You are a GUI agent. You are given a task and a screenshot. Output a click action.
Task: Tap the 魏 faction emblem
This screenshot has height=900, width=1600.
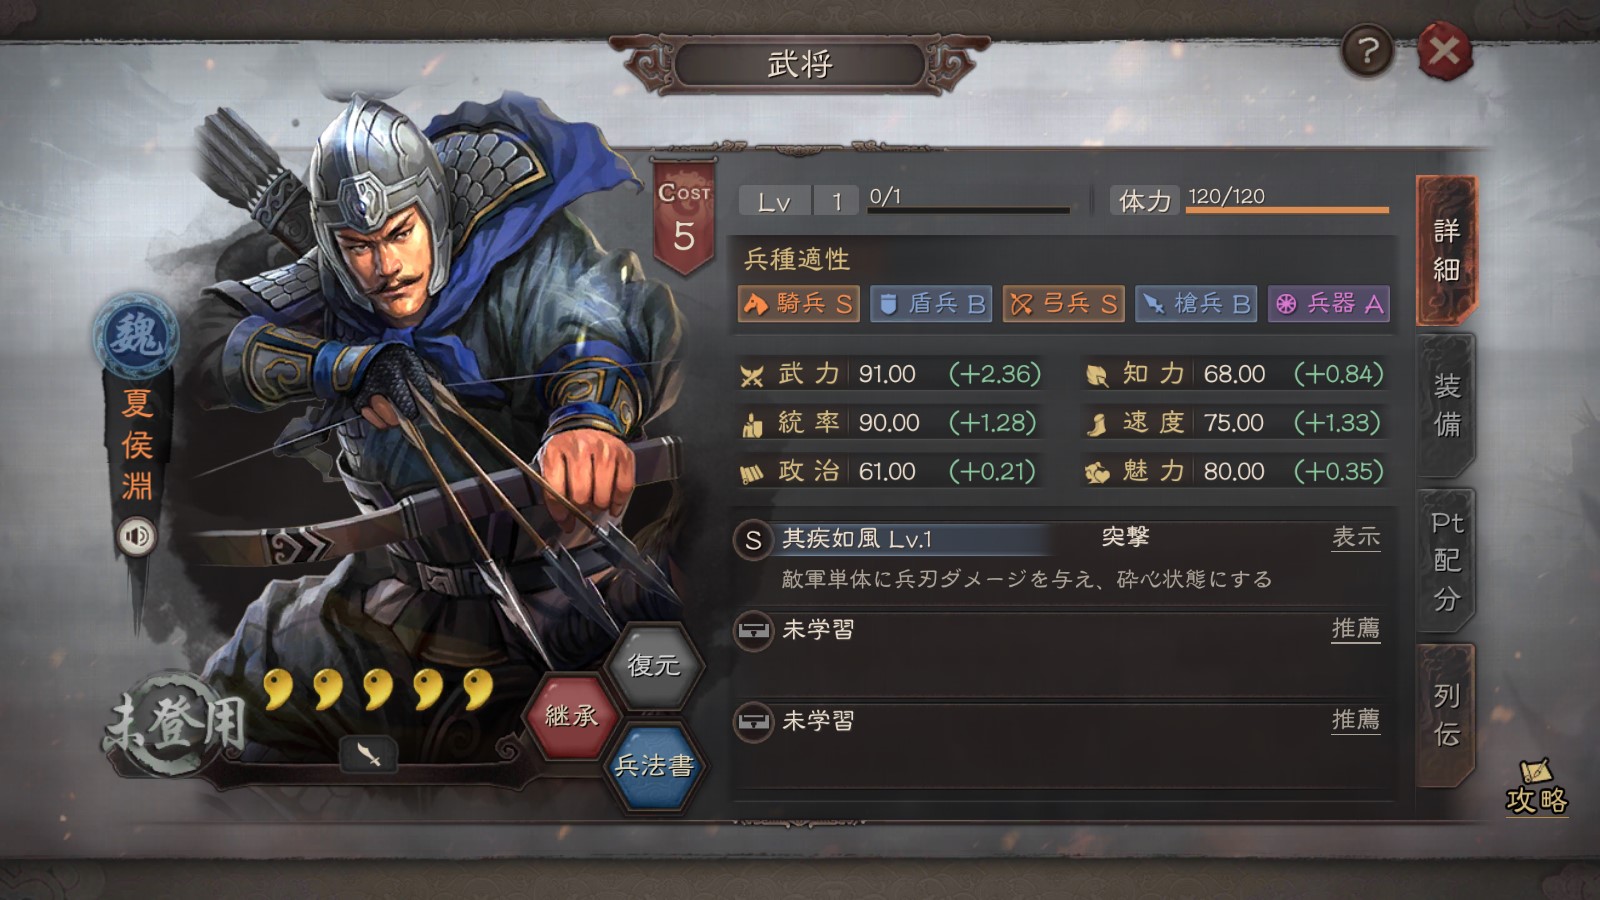click(136, 336)
